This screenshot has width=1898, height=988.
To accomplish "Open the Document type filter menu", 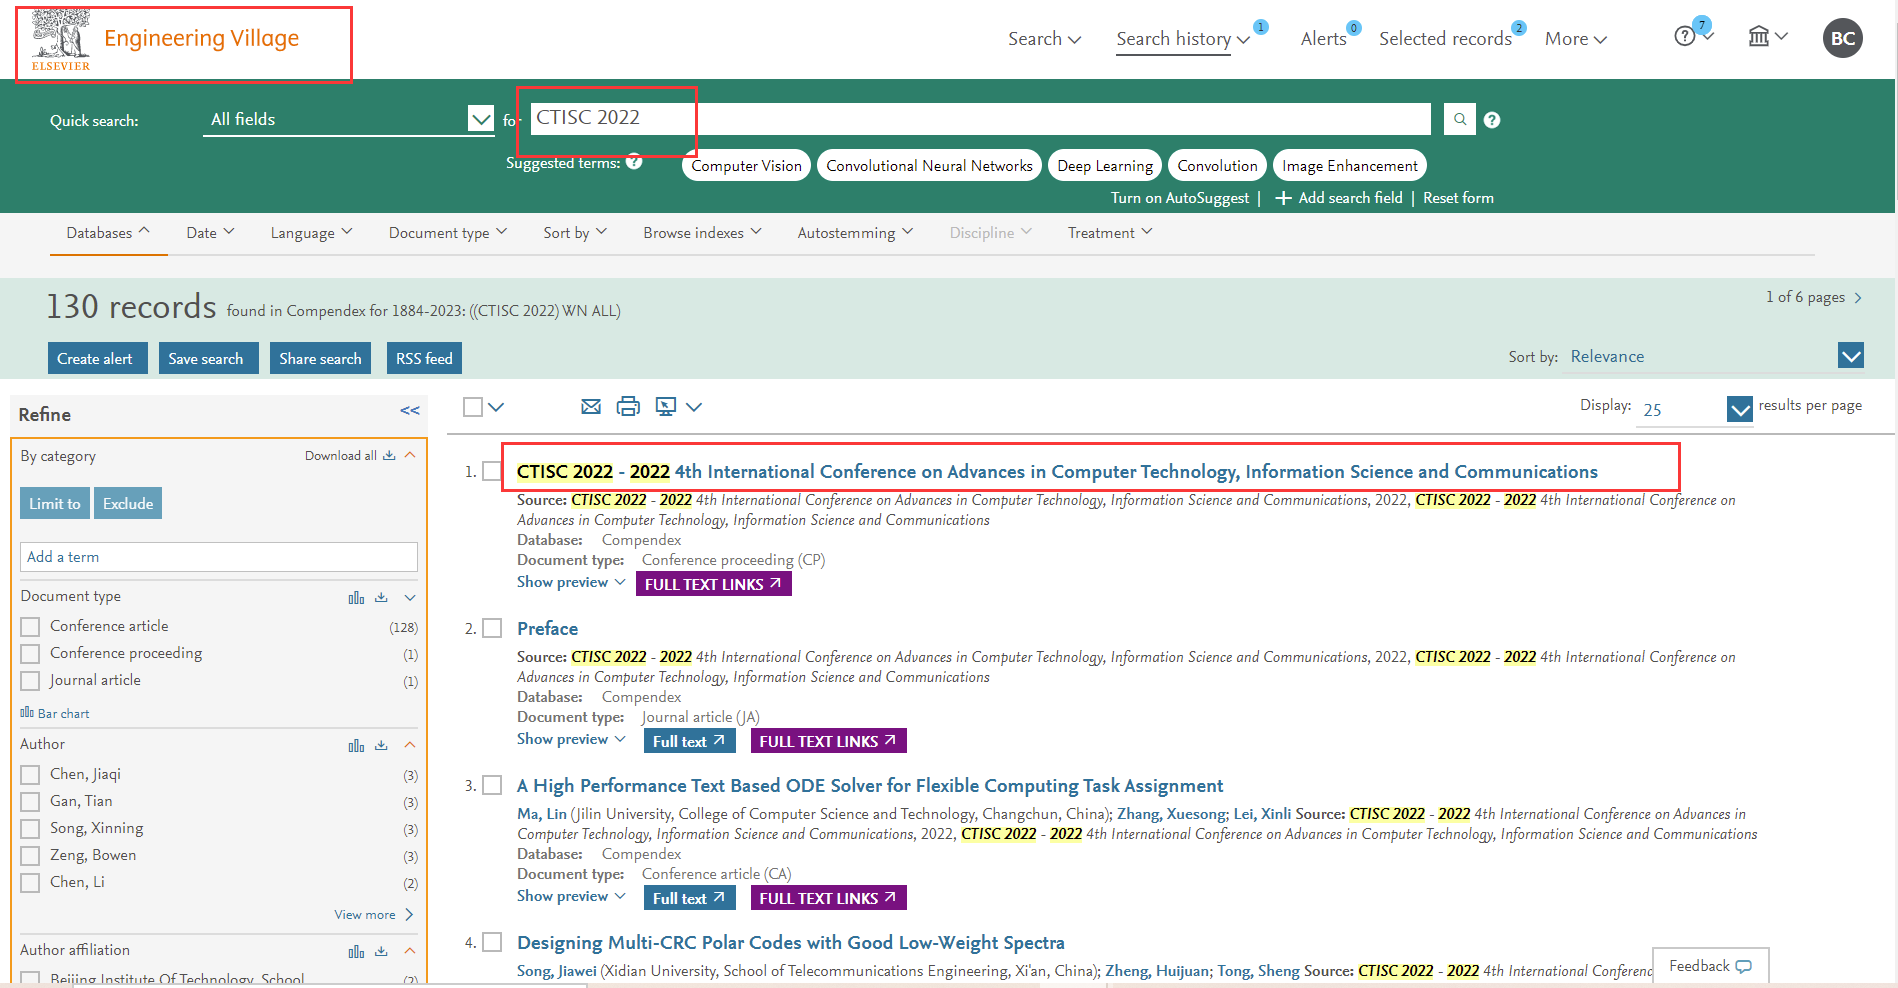I will pyautogui.click(x=448, y=232).
